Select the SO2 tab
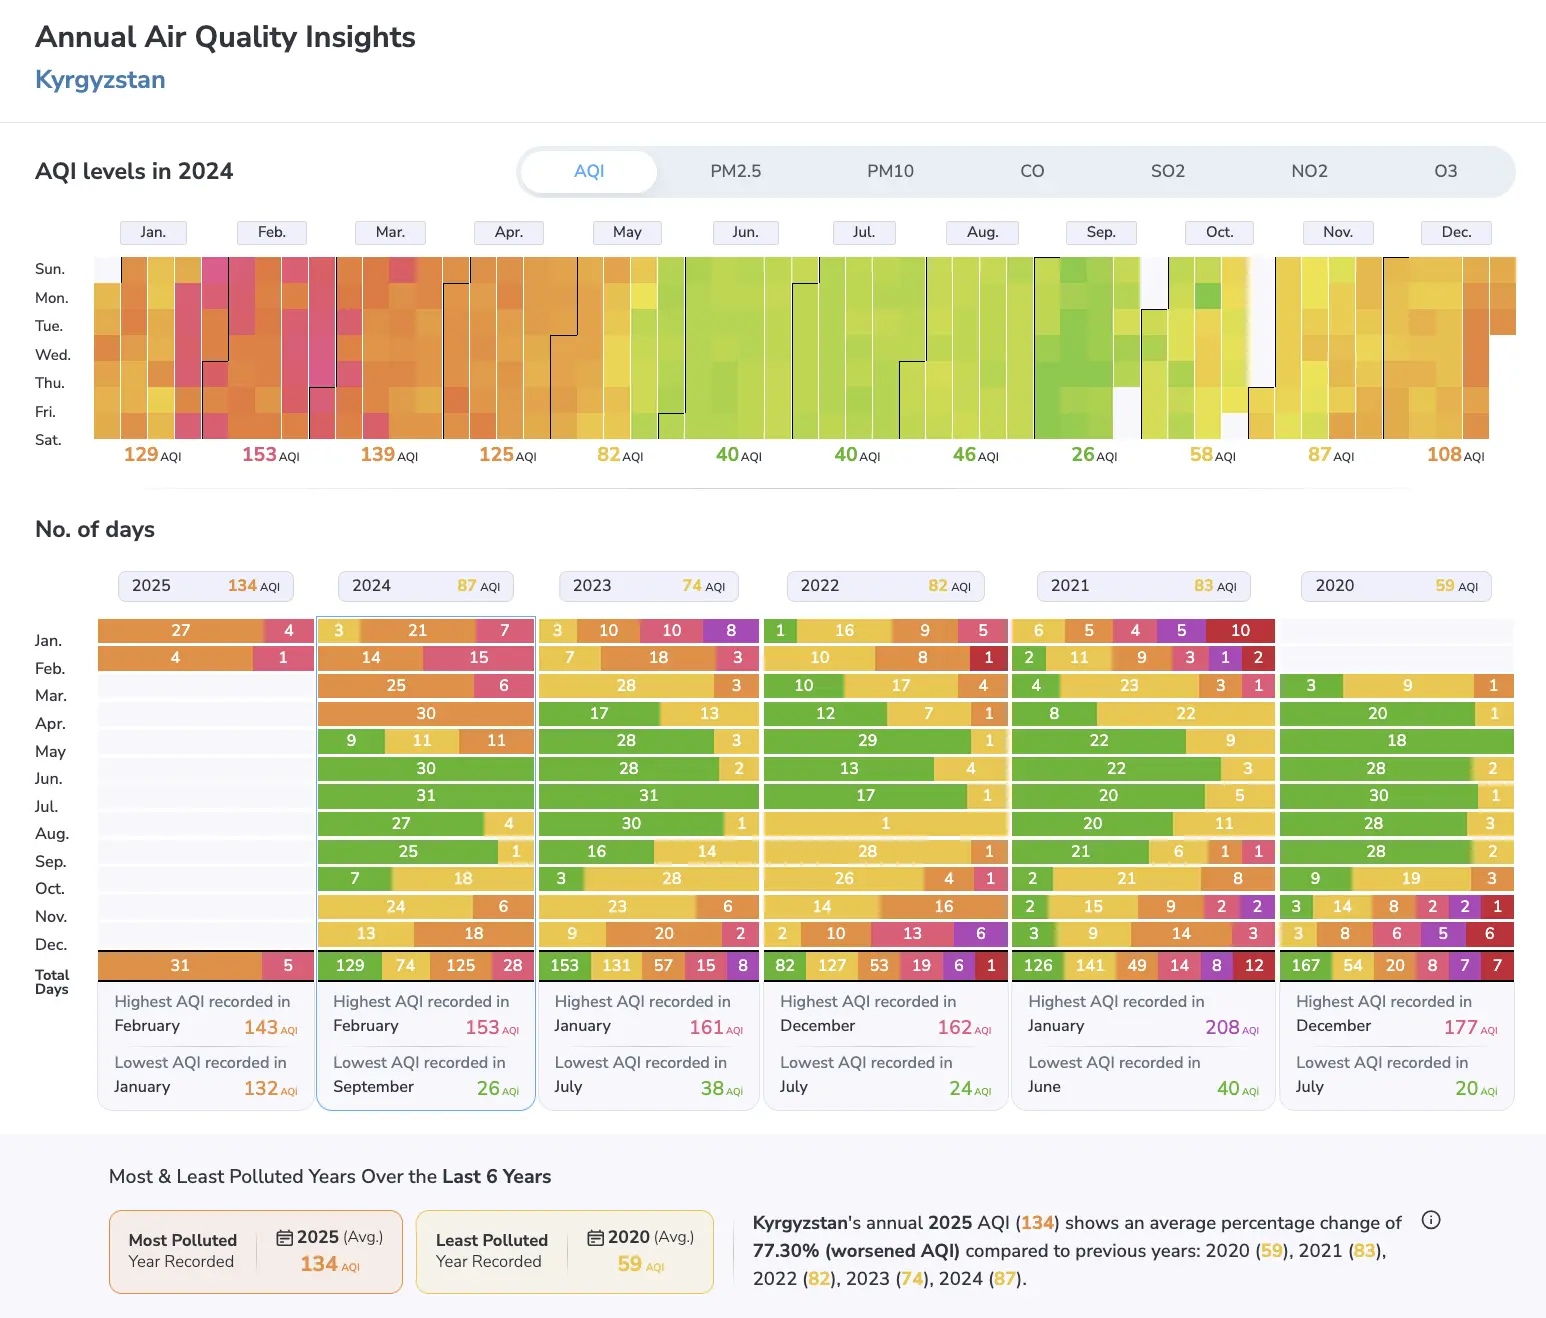1546x1318 pixels. [x=1168, y=171]
